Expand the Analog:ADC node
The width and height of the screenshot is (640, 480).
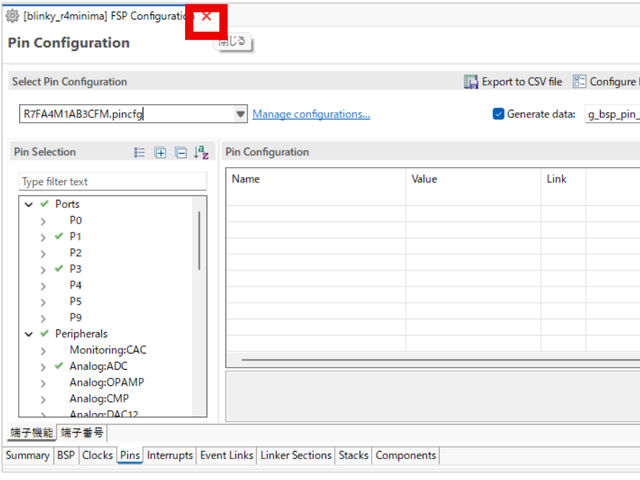pos(43,367)
